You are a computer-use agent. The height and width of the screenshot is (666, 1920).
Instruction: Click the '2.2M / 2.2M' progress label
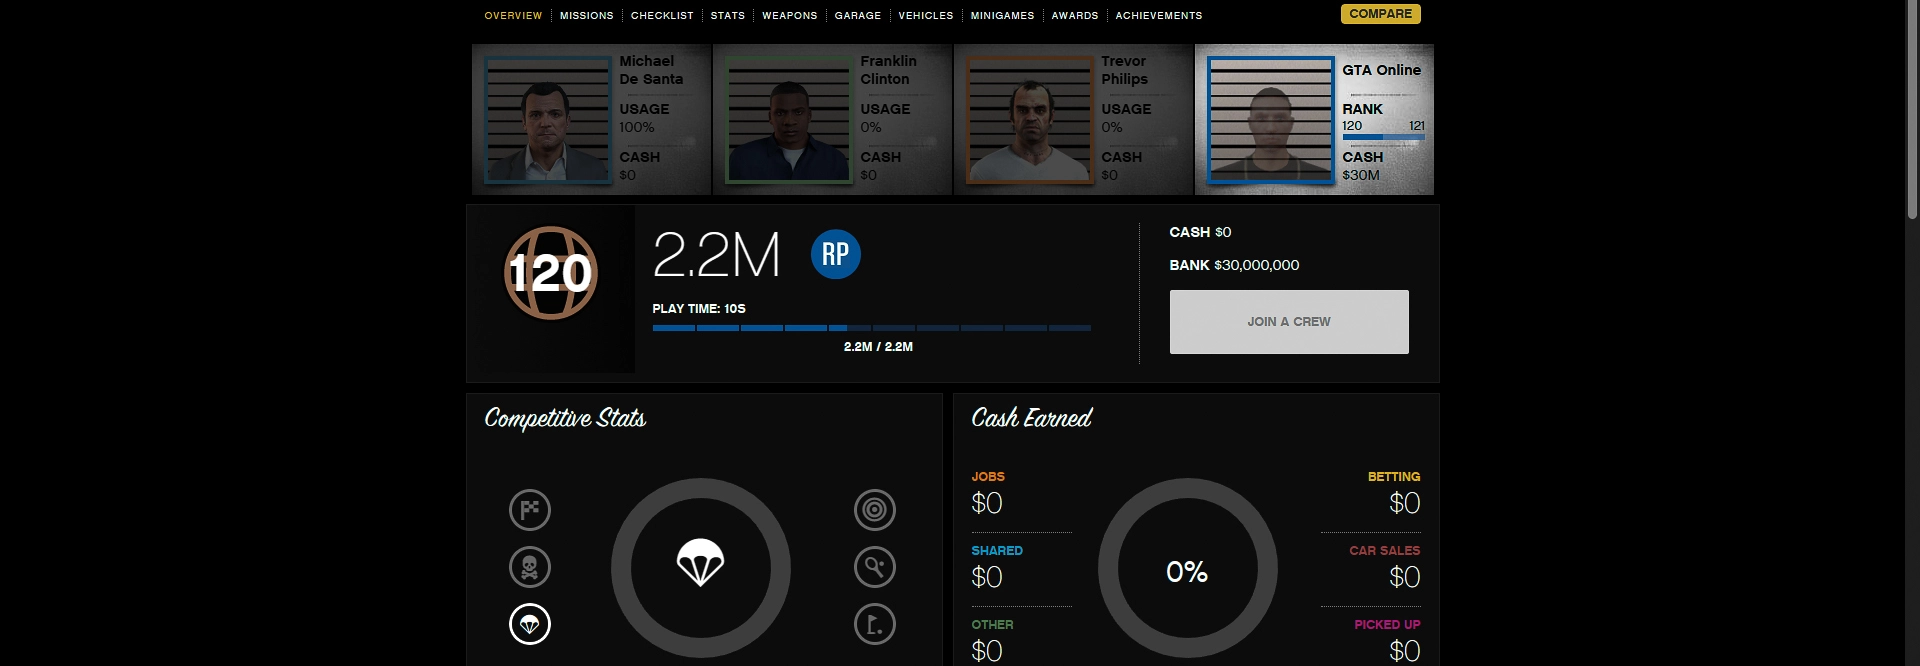coord(878,347)
